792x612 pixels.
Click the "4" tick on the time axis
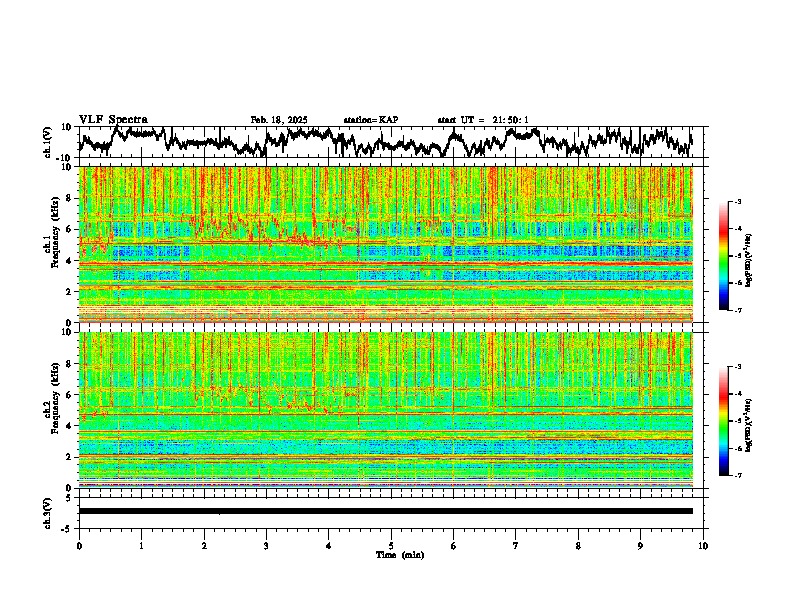[x=328, y=546]
